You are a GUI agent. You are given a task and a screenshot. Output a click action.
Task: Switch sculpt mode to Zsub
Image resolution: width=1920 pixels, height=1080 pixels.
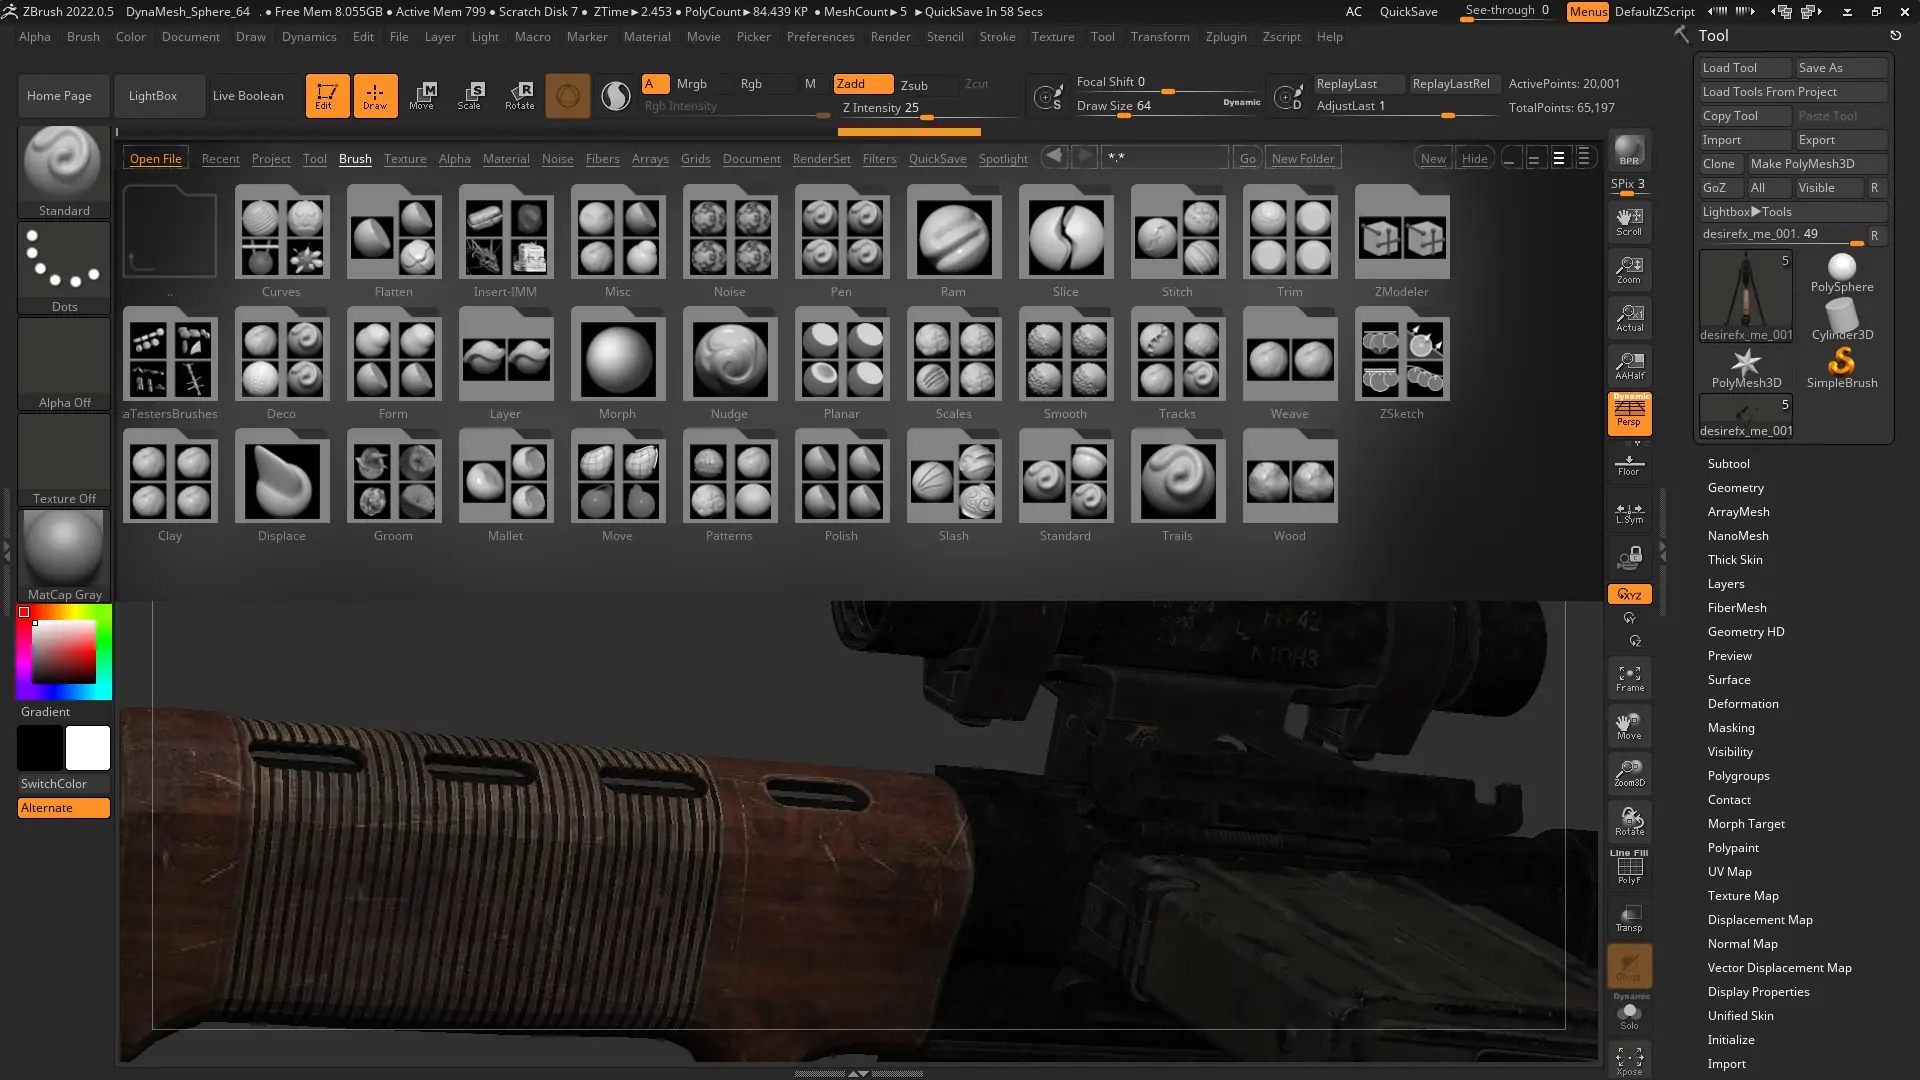click(914, 85)
